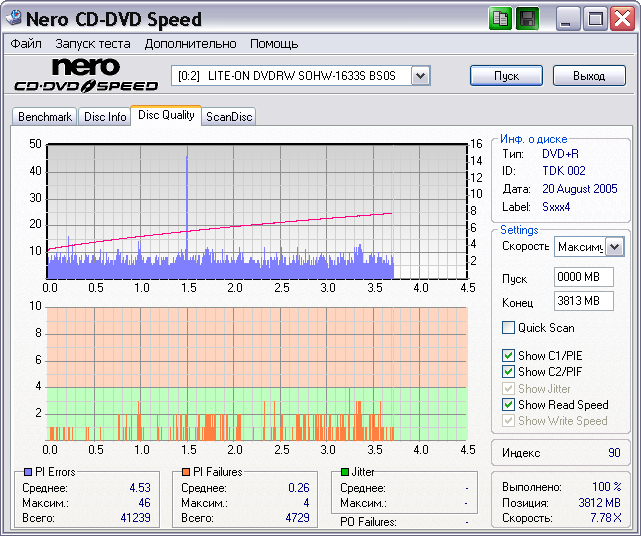The width and height of the screenshot is (641, 536).
Task: Click the green Jitter legend square
Action: click(345, 472)
